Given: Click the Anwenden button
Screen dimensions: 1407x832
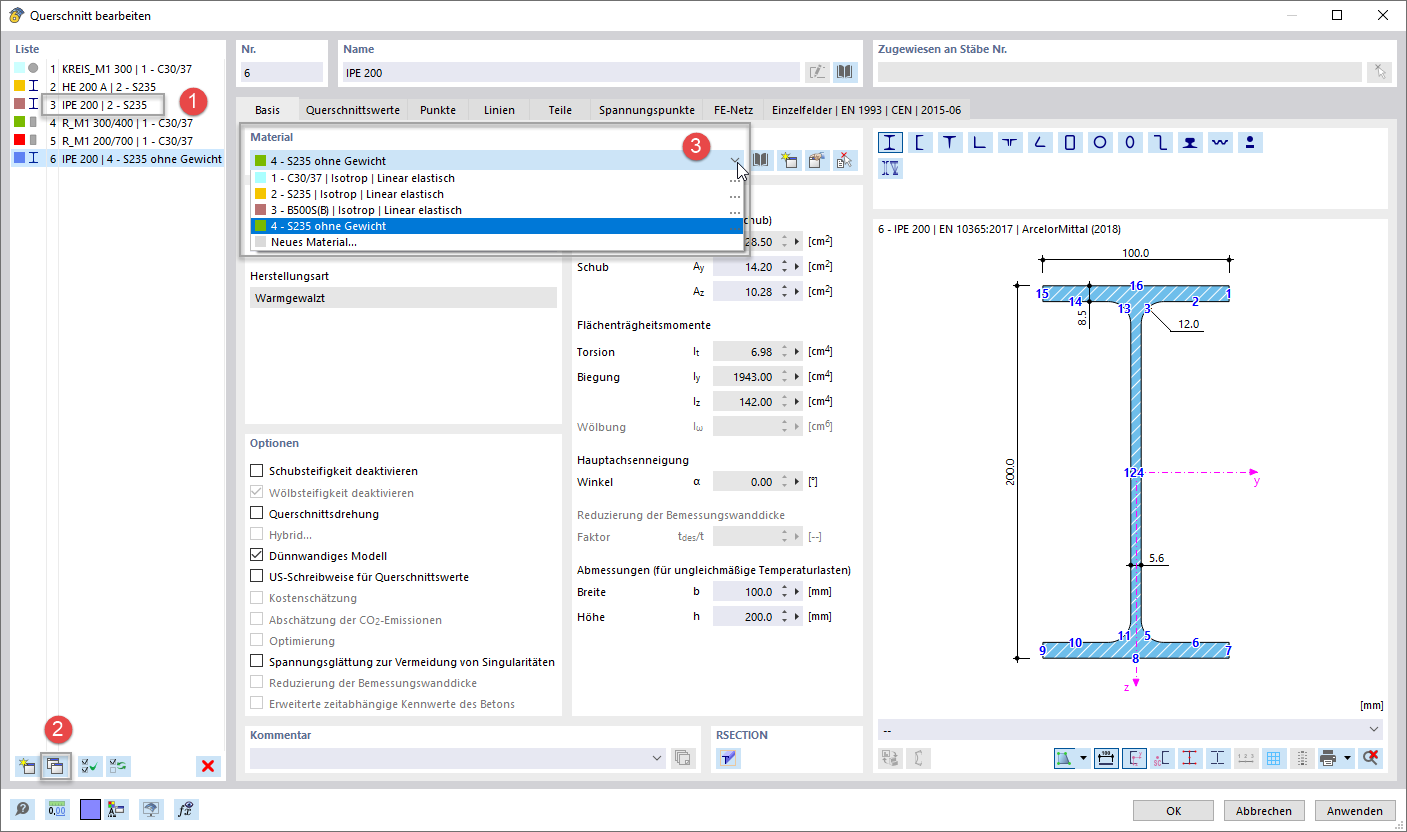Looking at the screenshot, I should (1355, 811).
